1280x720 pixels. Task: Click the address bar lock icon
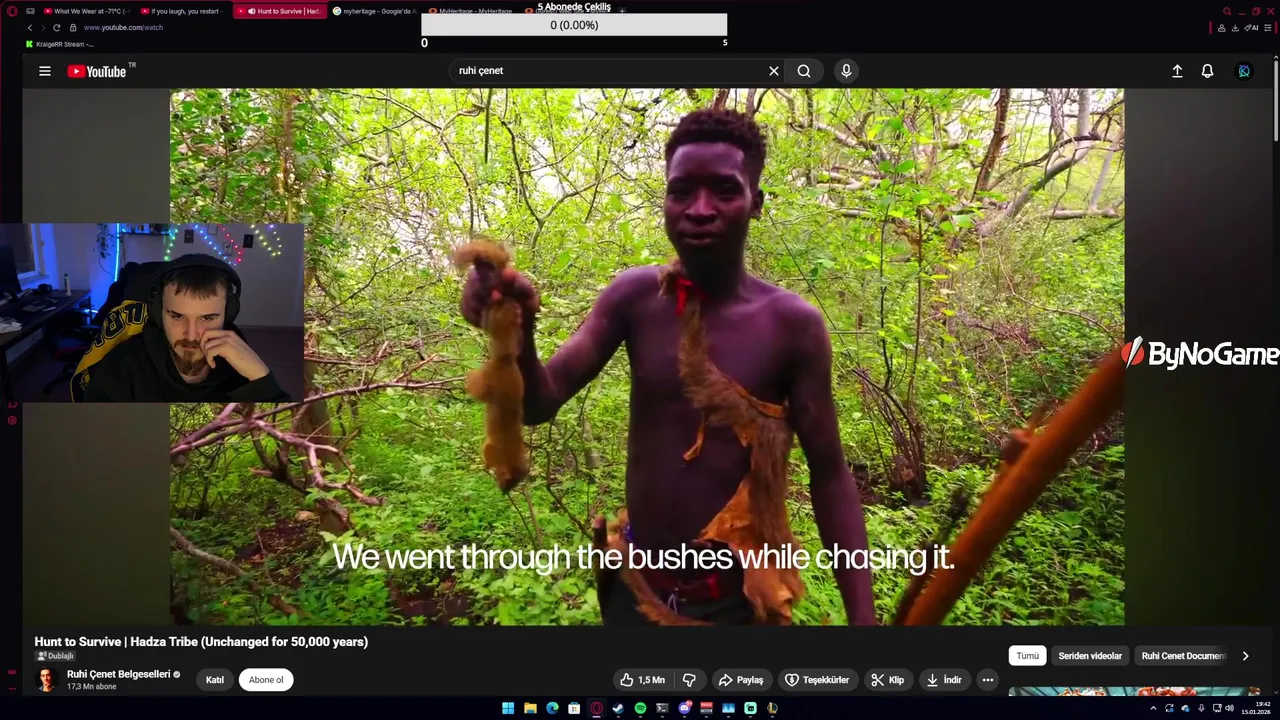[x=73, y=28]
